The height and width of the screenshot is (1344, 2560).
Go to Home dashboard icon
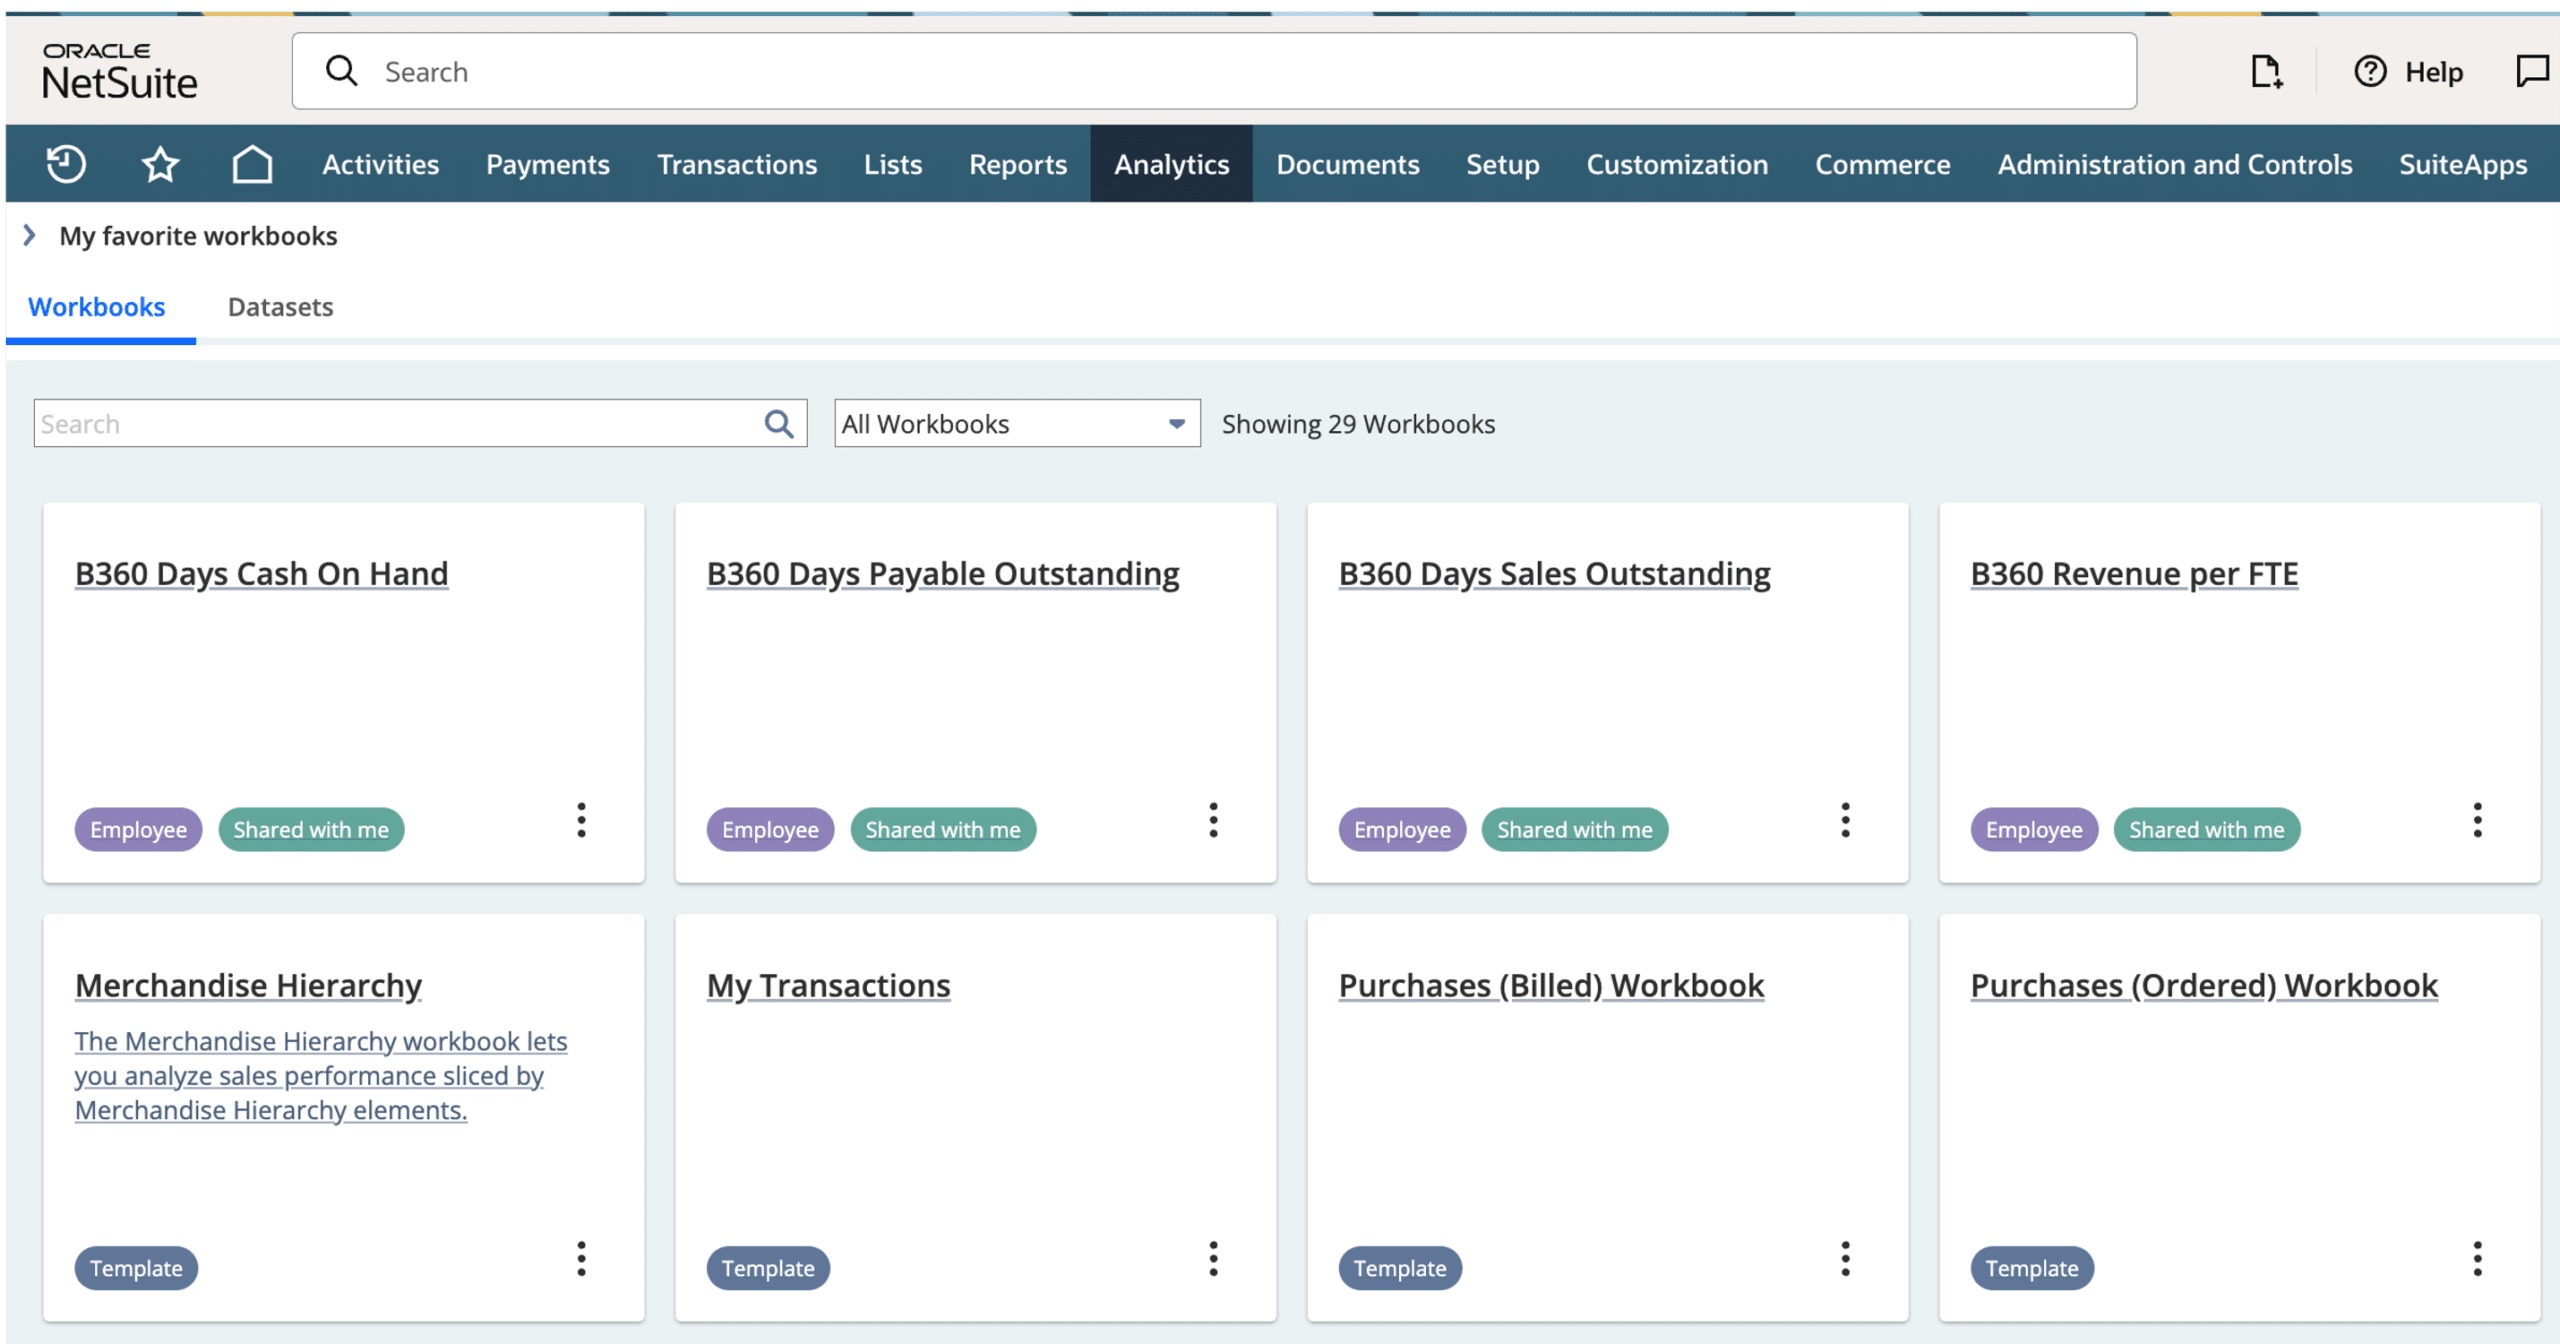tap(252, 164)
